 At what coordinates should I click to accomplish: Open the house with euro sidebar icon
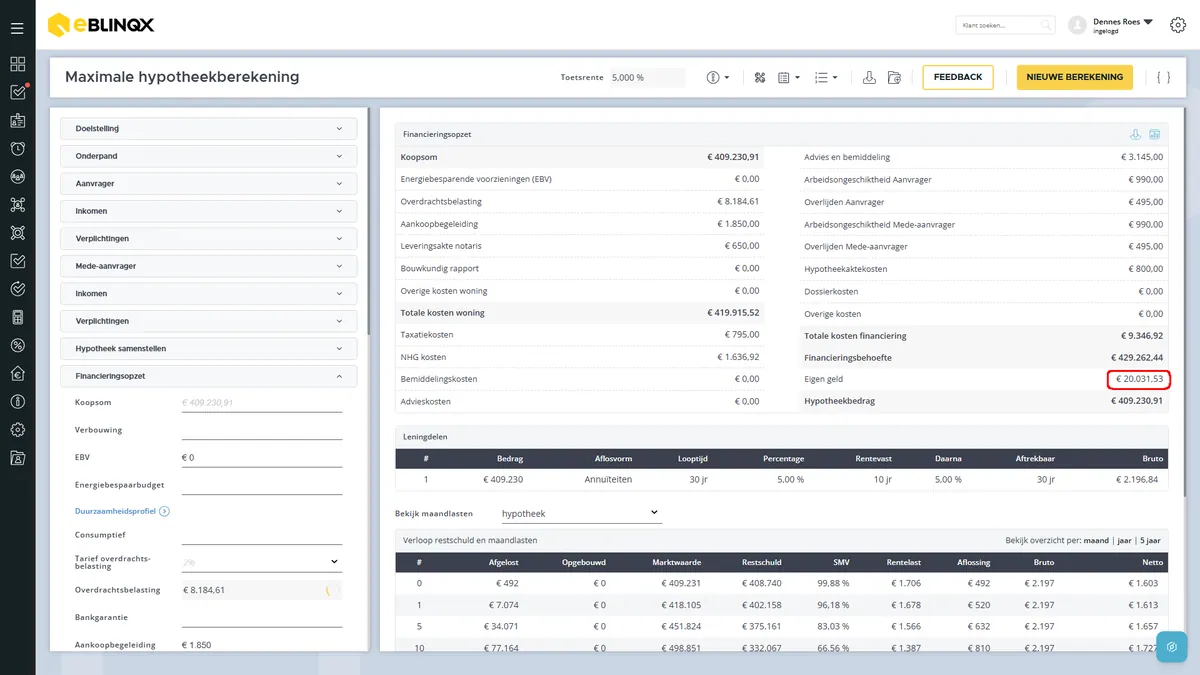pyautogui.click(x=17, y=374)
